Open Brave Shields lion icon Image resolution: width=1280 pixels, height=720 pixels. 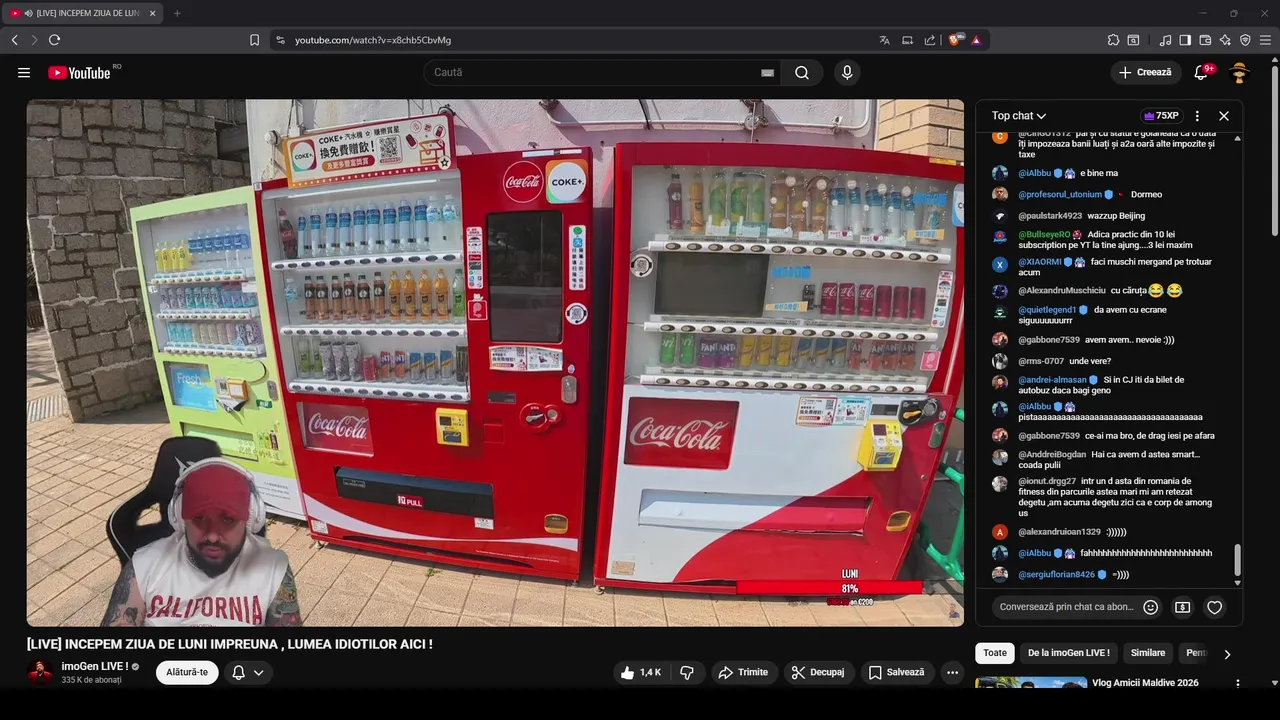(x=956, y=40)
